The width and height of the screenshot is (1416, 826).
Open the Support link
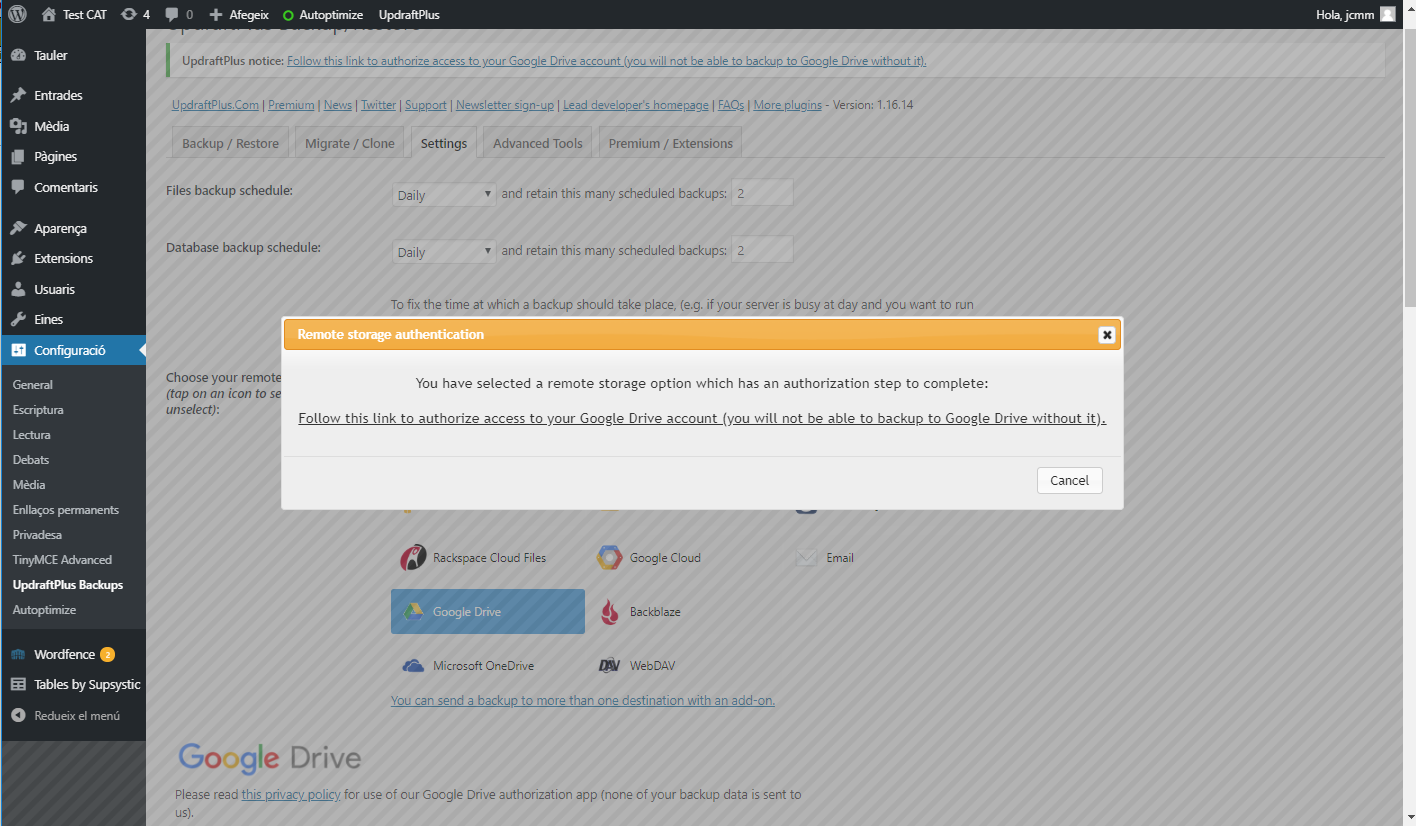(x=426, y=105)
